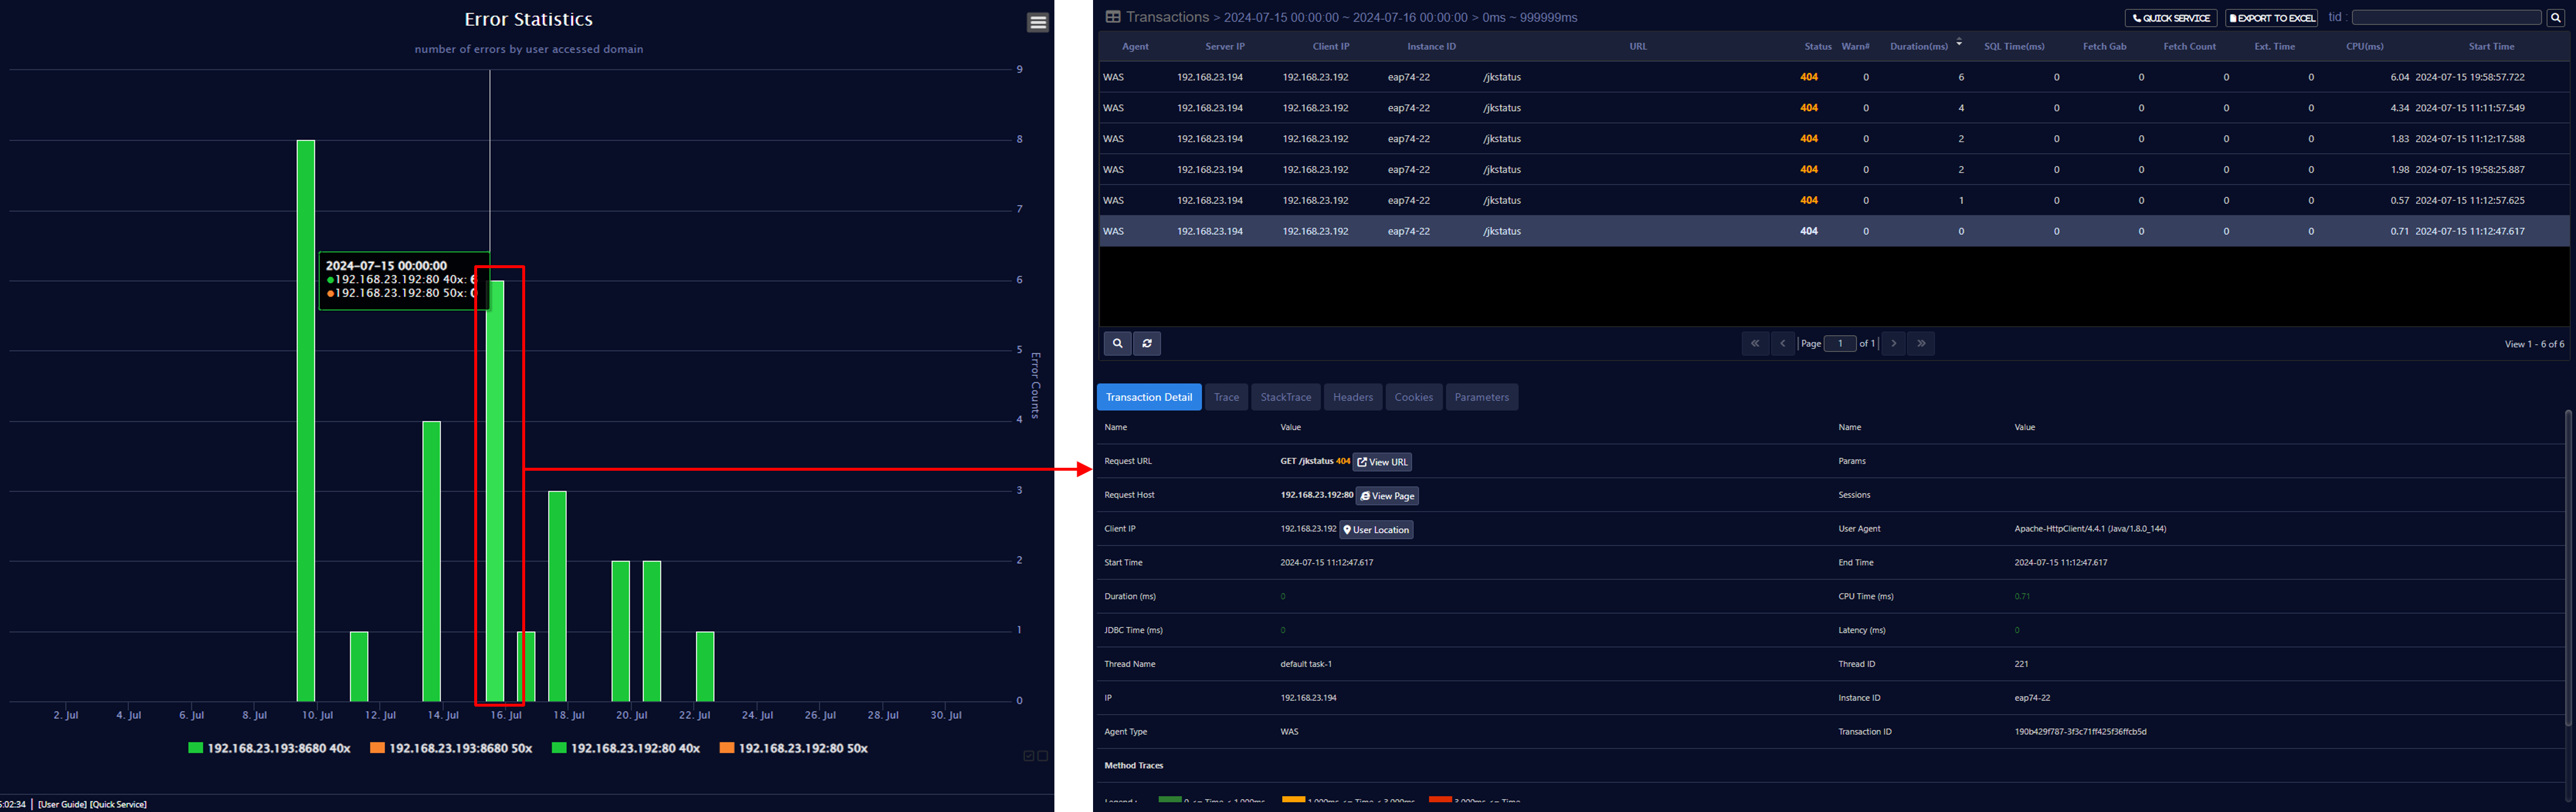Click the next page arrow
Screen dimensions: 2576x812
point(1893,344)
